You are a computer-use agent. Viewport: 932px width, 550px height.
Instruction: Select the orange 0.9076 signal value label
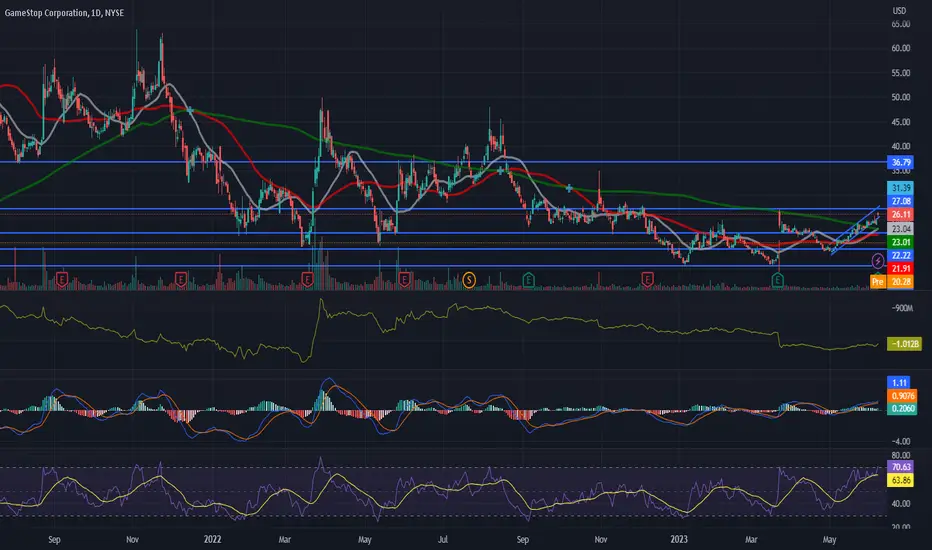(x=902, y=396)
